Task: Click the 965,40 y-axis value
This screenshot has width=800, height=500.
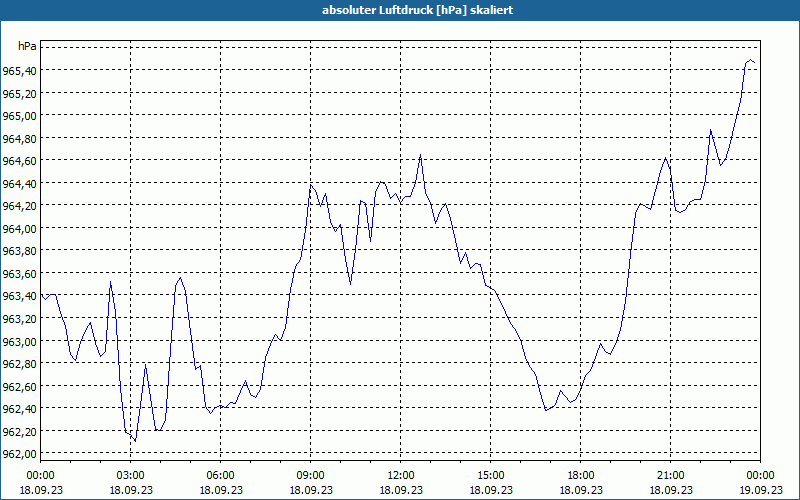Action: point(19,70)
